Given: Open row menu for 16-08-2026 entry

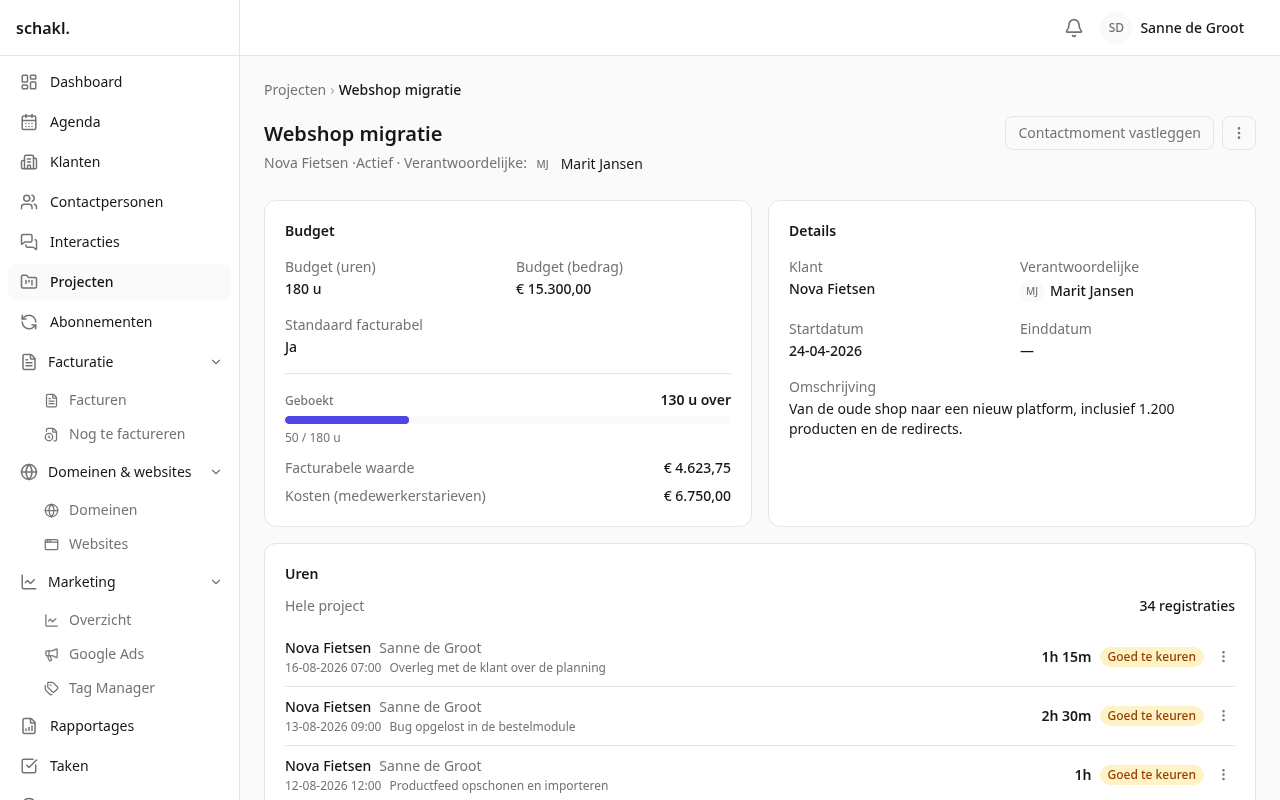Looking at the screenshot, I should pos(1223,657).
